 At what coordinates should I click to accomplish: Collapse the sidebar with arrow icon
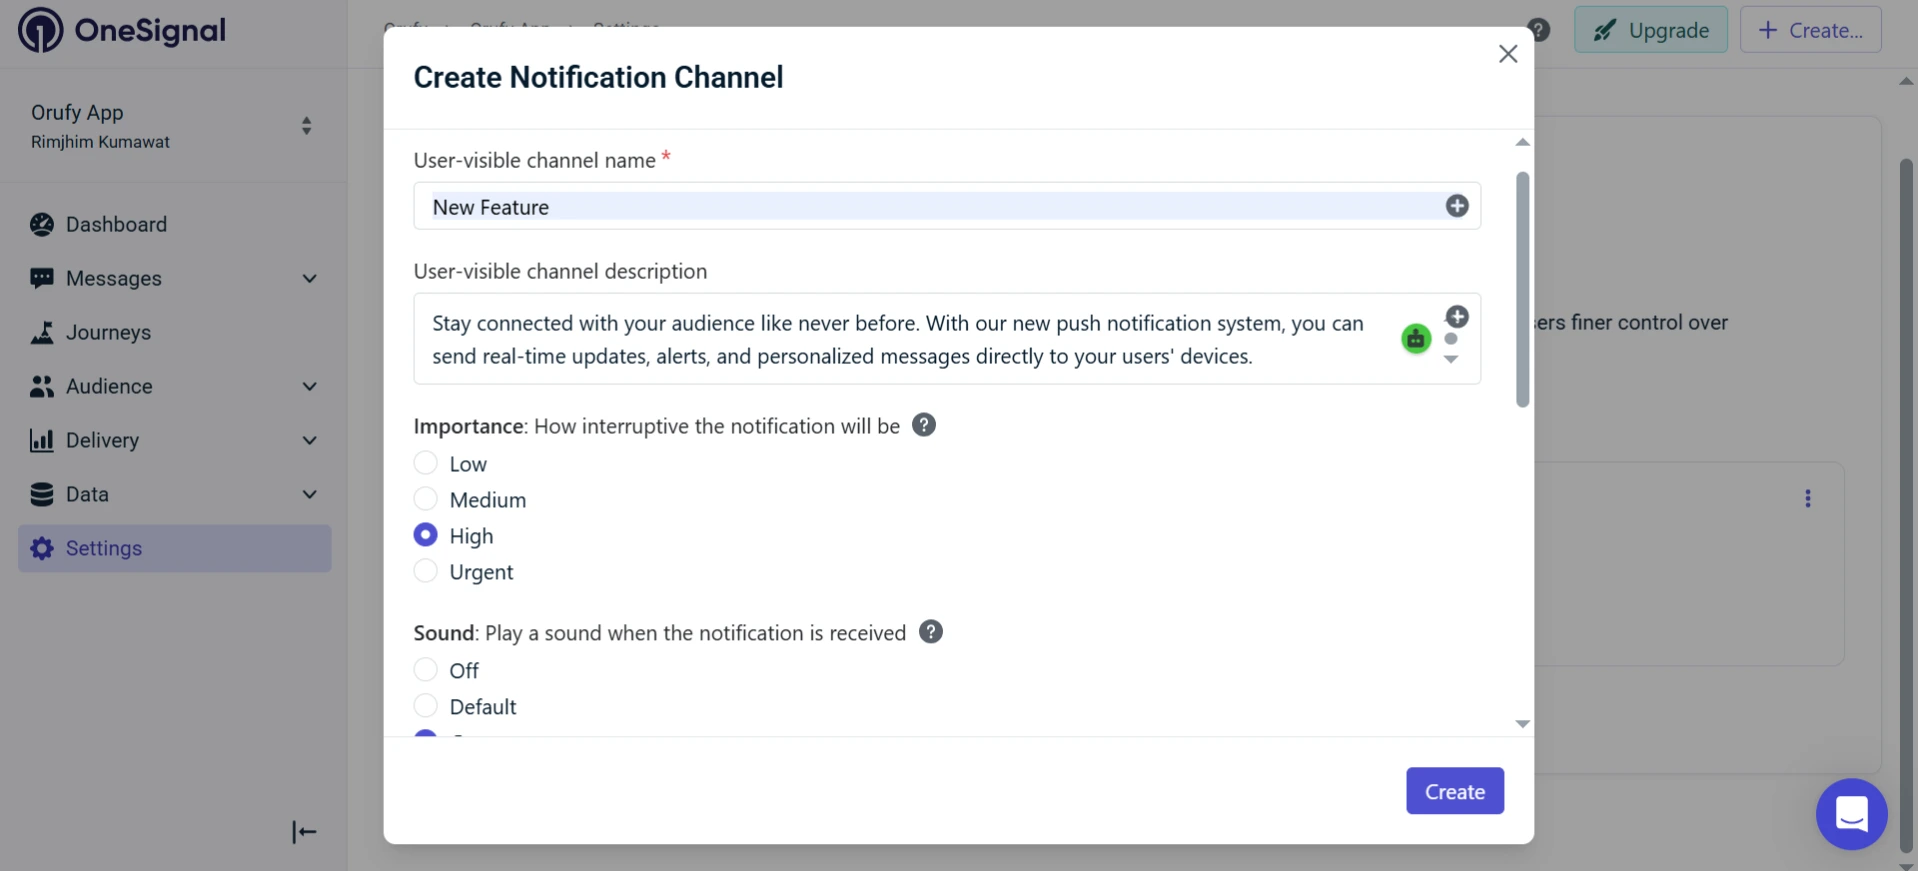coord(304,832)
